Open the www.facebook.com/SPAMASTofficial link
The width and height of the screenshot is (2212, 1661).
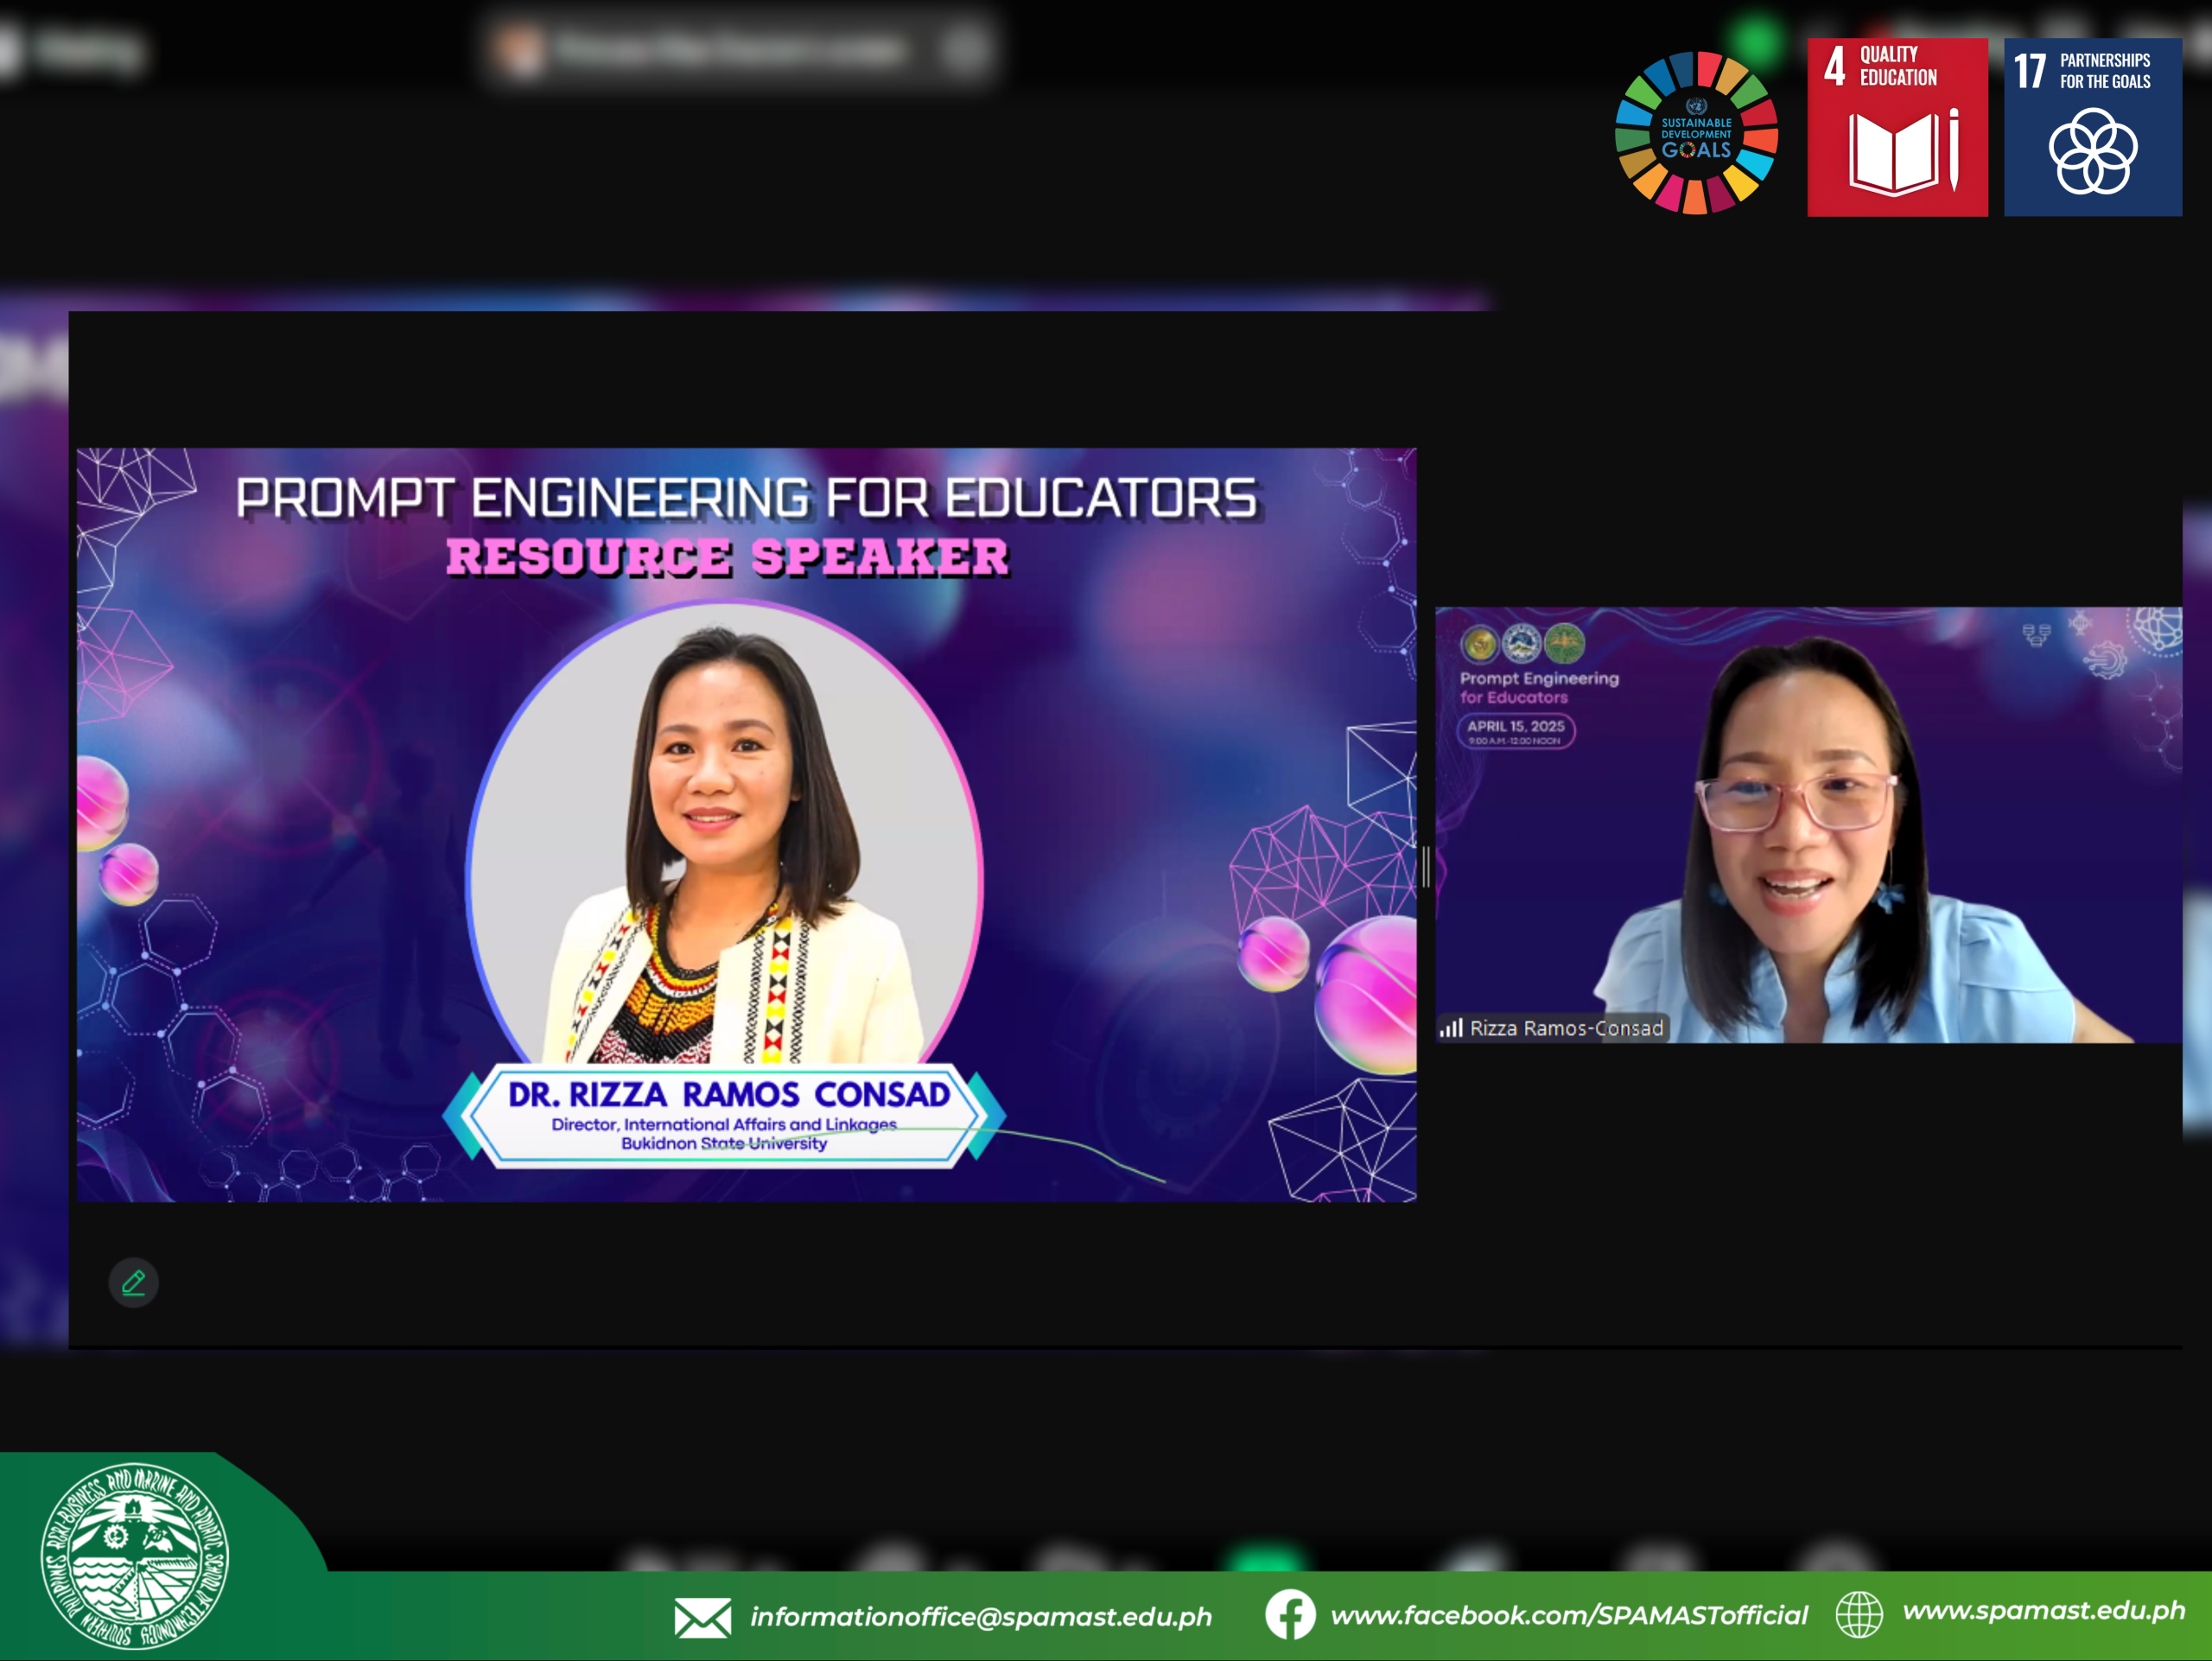coord(1569,1615)
